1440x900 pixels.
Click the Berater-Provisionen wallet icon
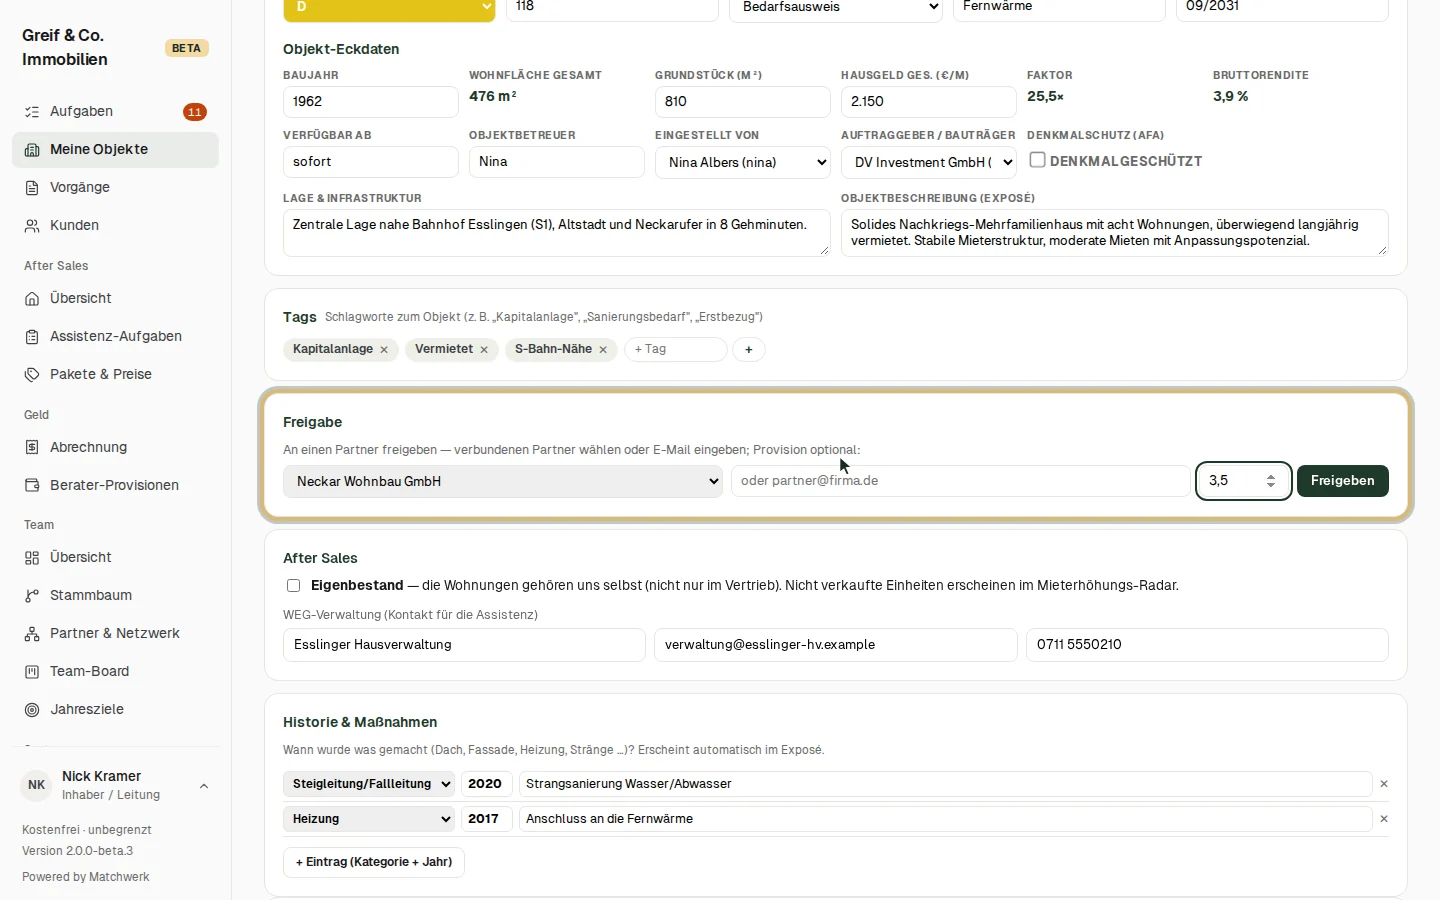tap(32, 486)
